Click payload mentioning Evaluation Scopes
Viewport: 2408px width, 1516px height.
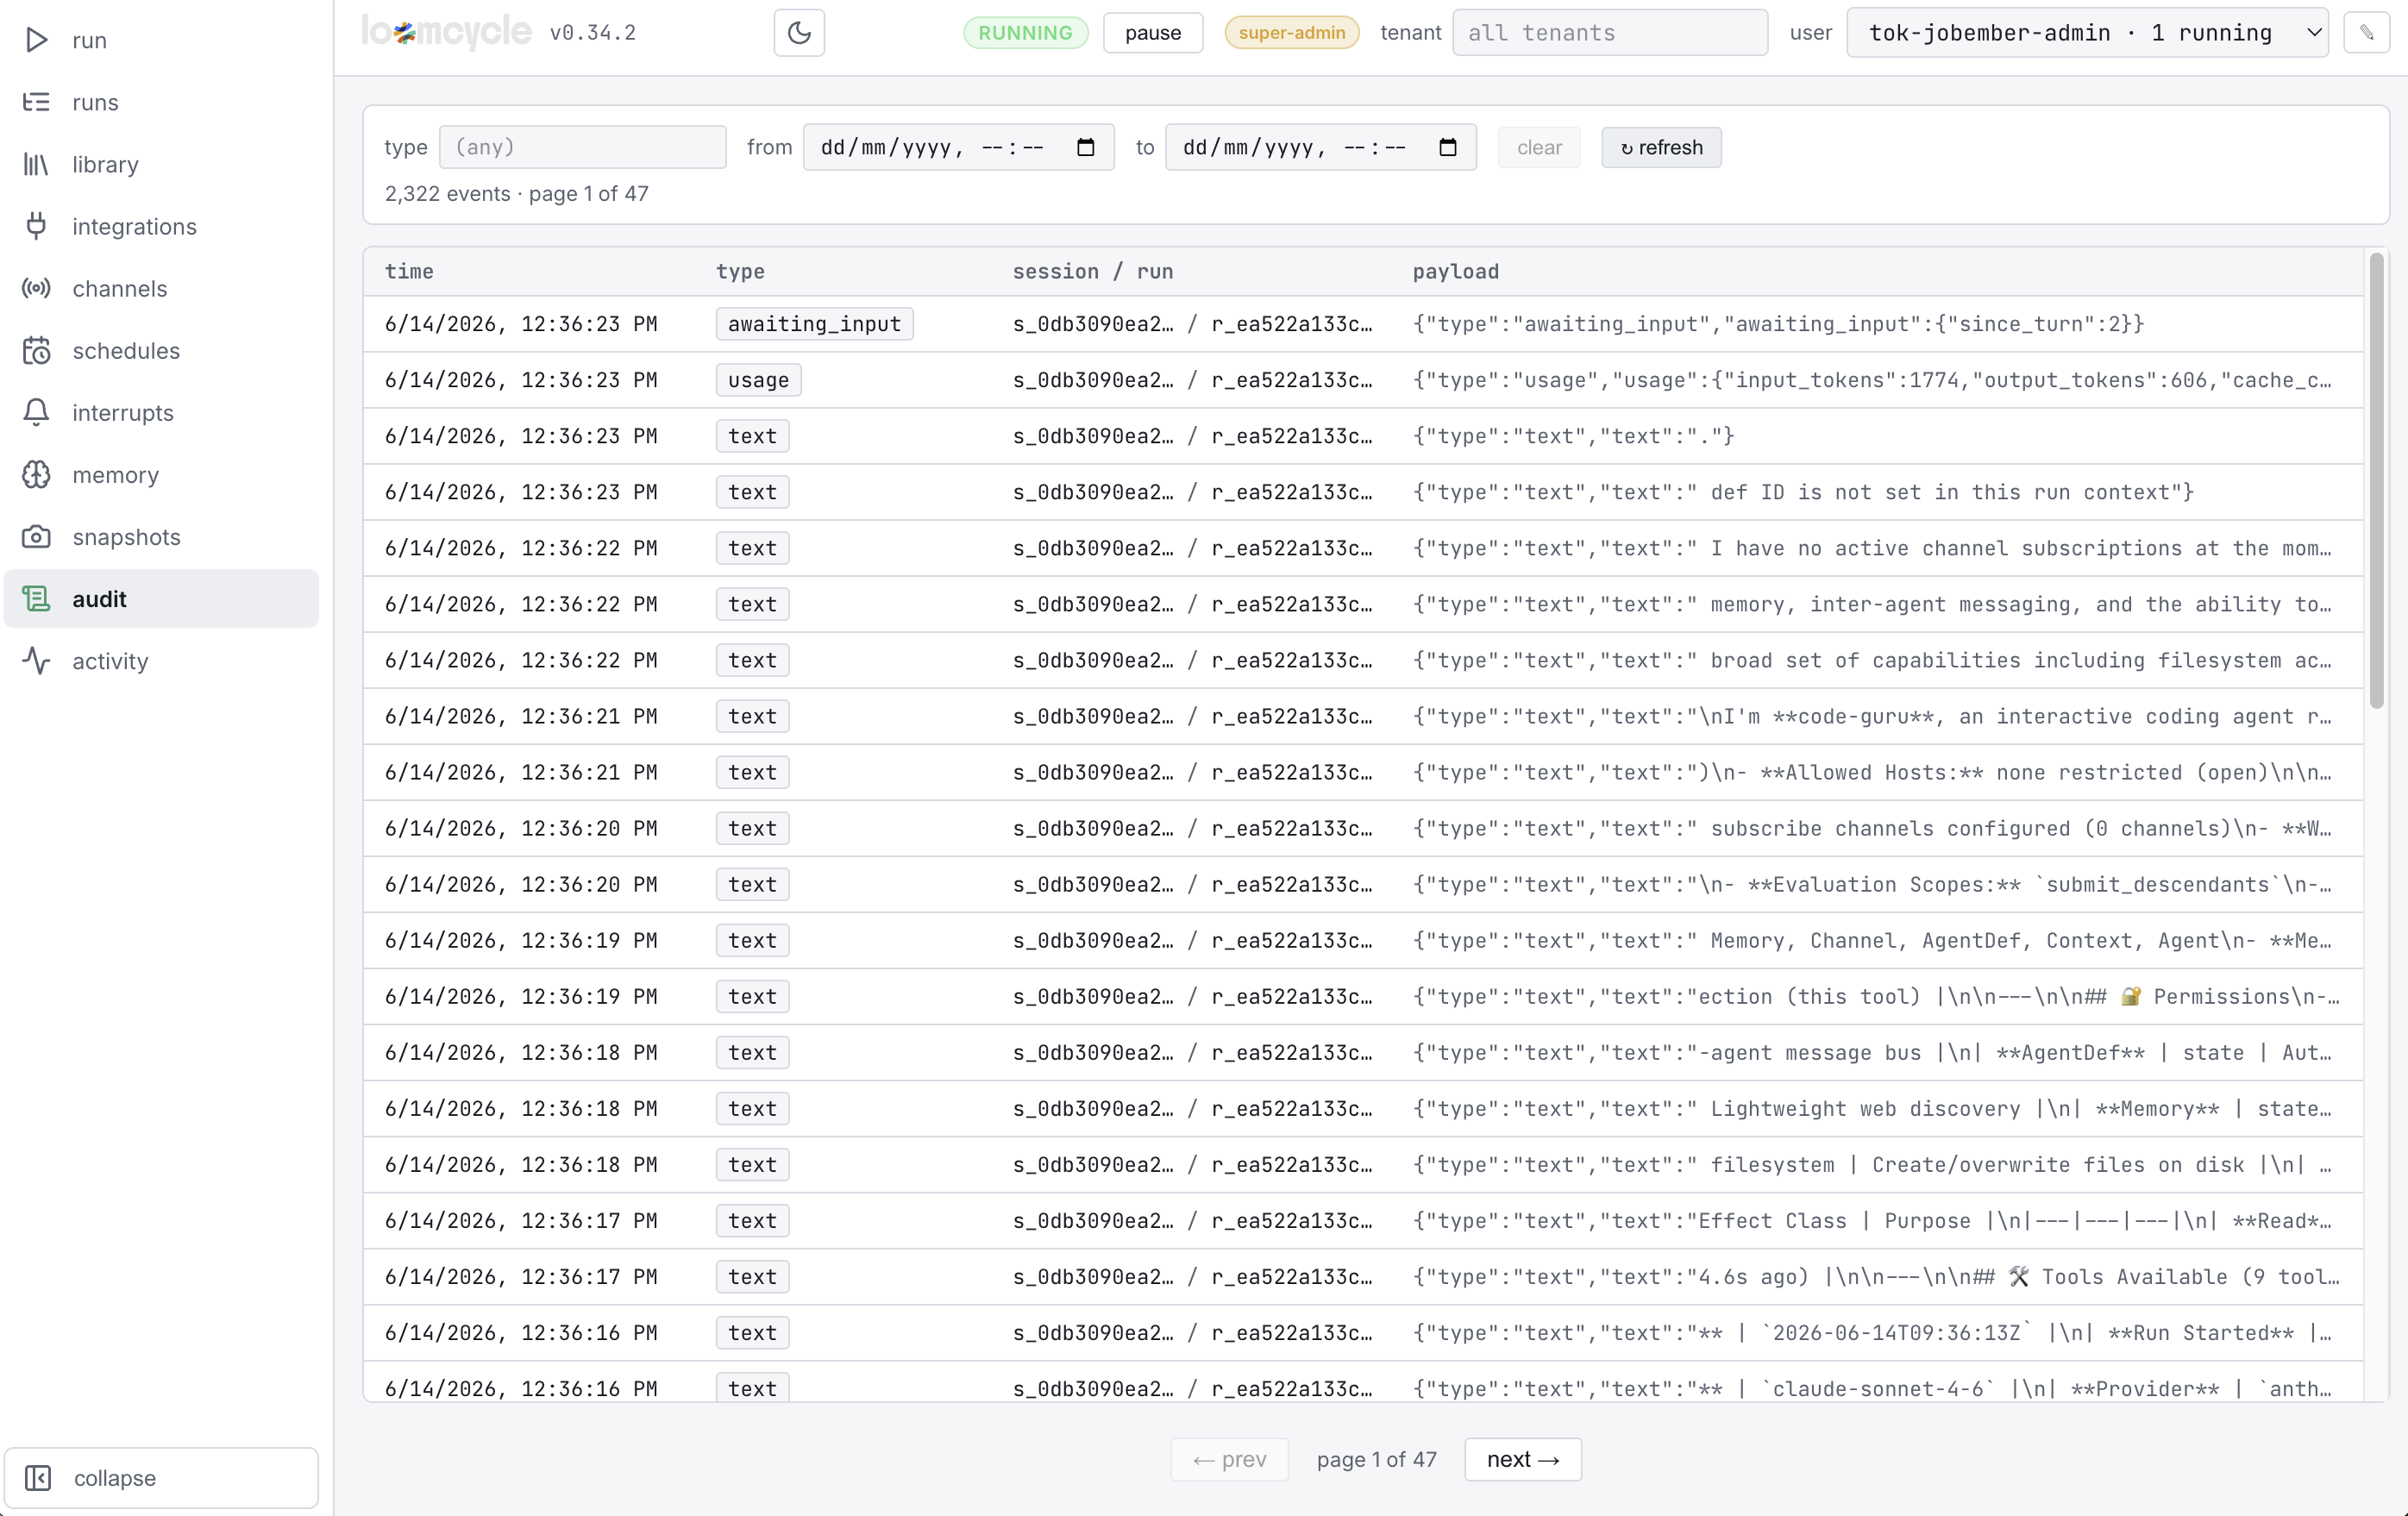(x=1871, y=883)
